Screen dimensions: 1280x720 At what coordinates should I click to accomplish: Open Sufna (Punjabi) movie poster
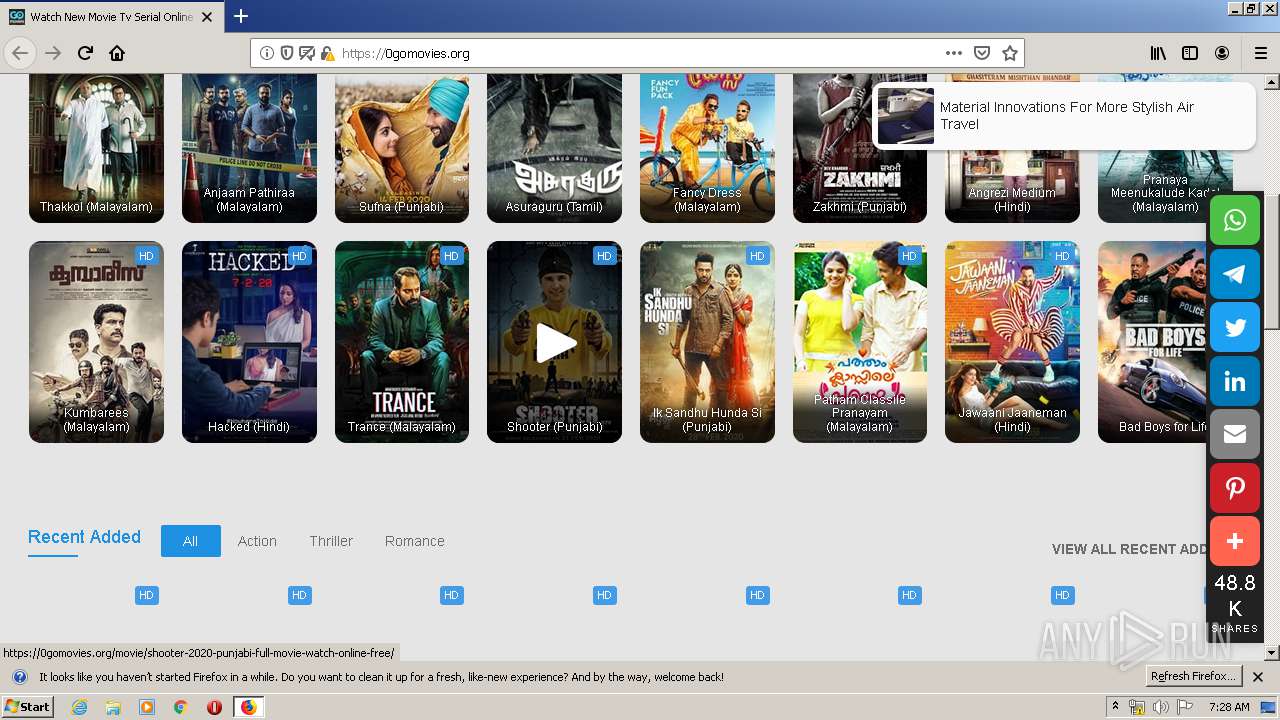[402, 148]
